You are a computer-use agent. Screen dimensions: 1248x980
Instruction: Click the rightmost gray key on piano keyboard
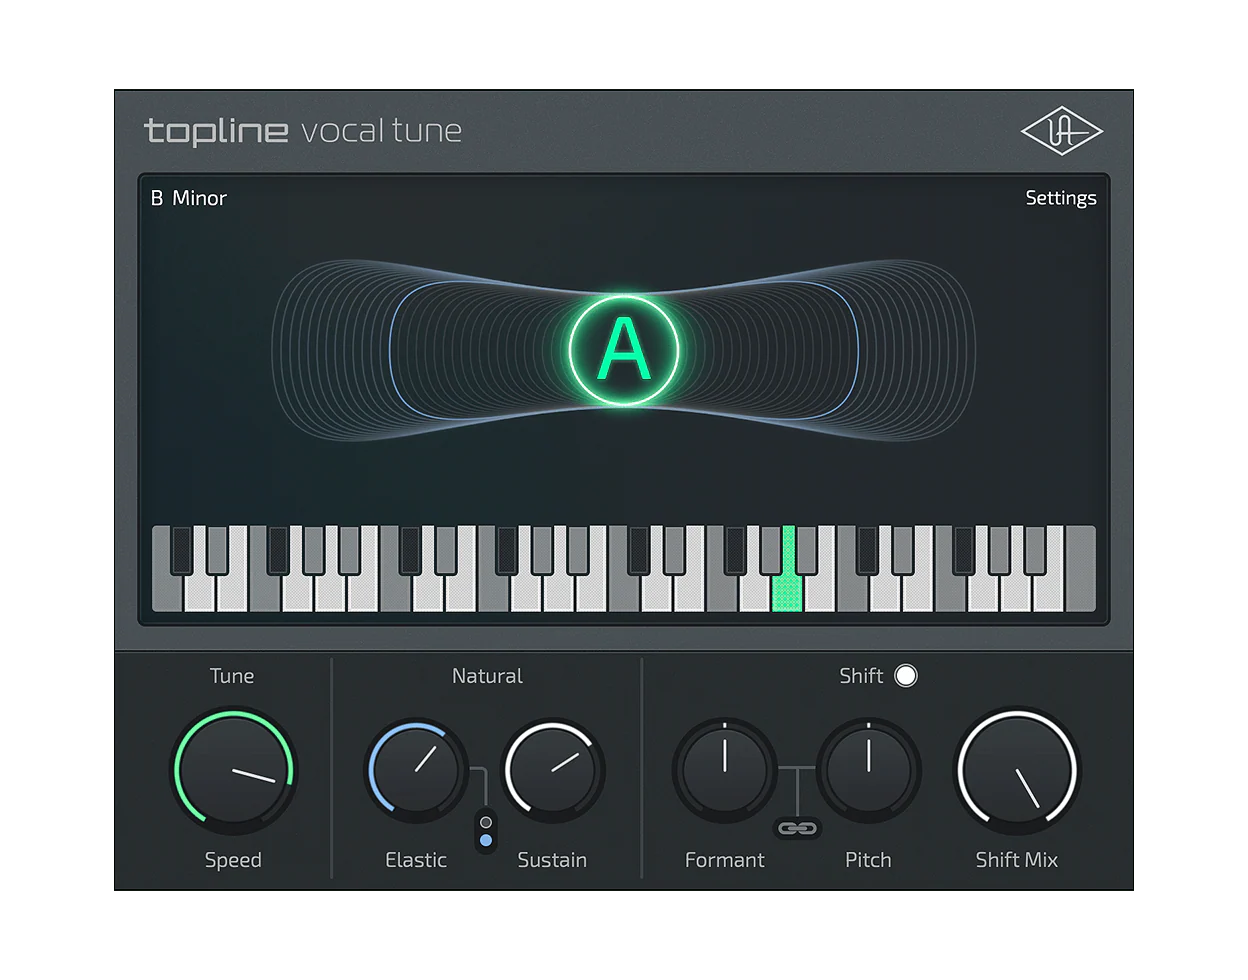click(x=1080, y=570)
